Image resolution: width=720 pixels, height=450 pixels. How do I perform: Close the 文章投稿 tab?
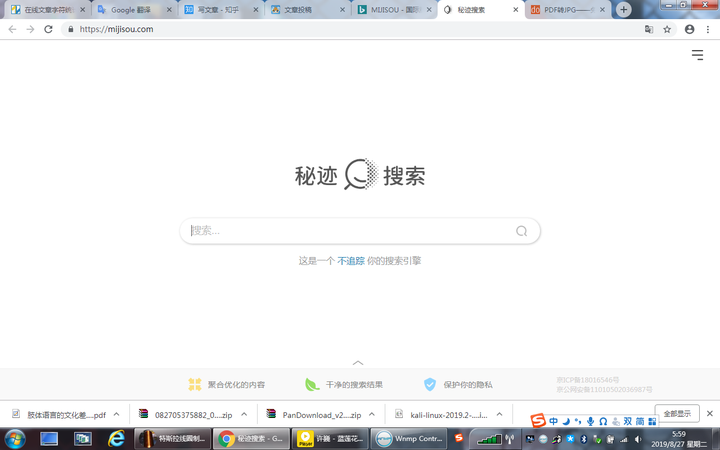[343, 10]
